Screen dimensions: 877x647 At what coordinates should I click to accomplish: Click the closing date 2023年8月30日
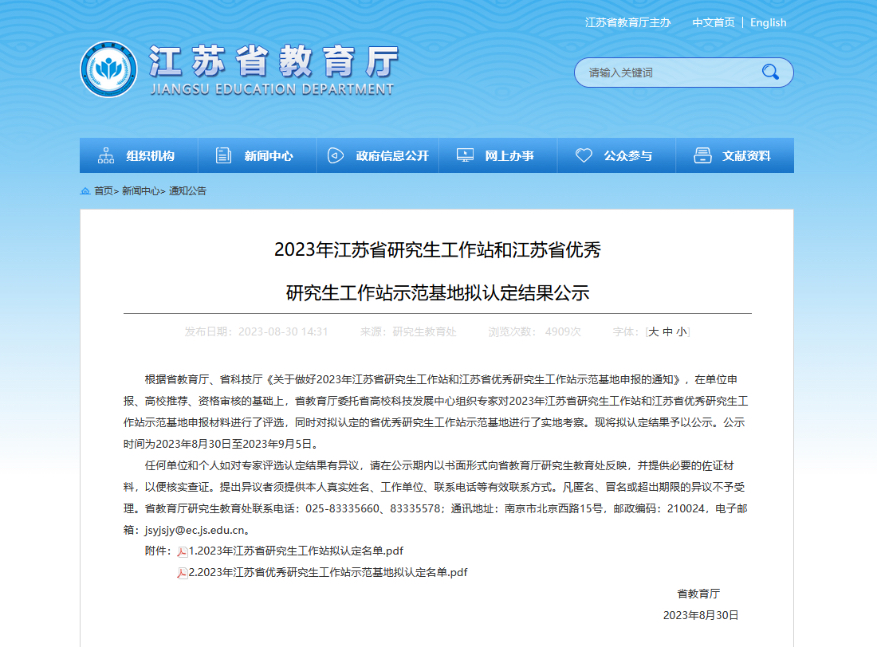701,615
